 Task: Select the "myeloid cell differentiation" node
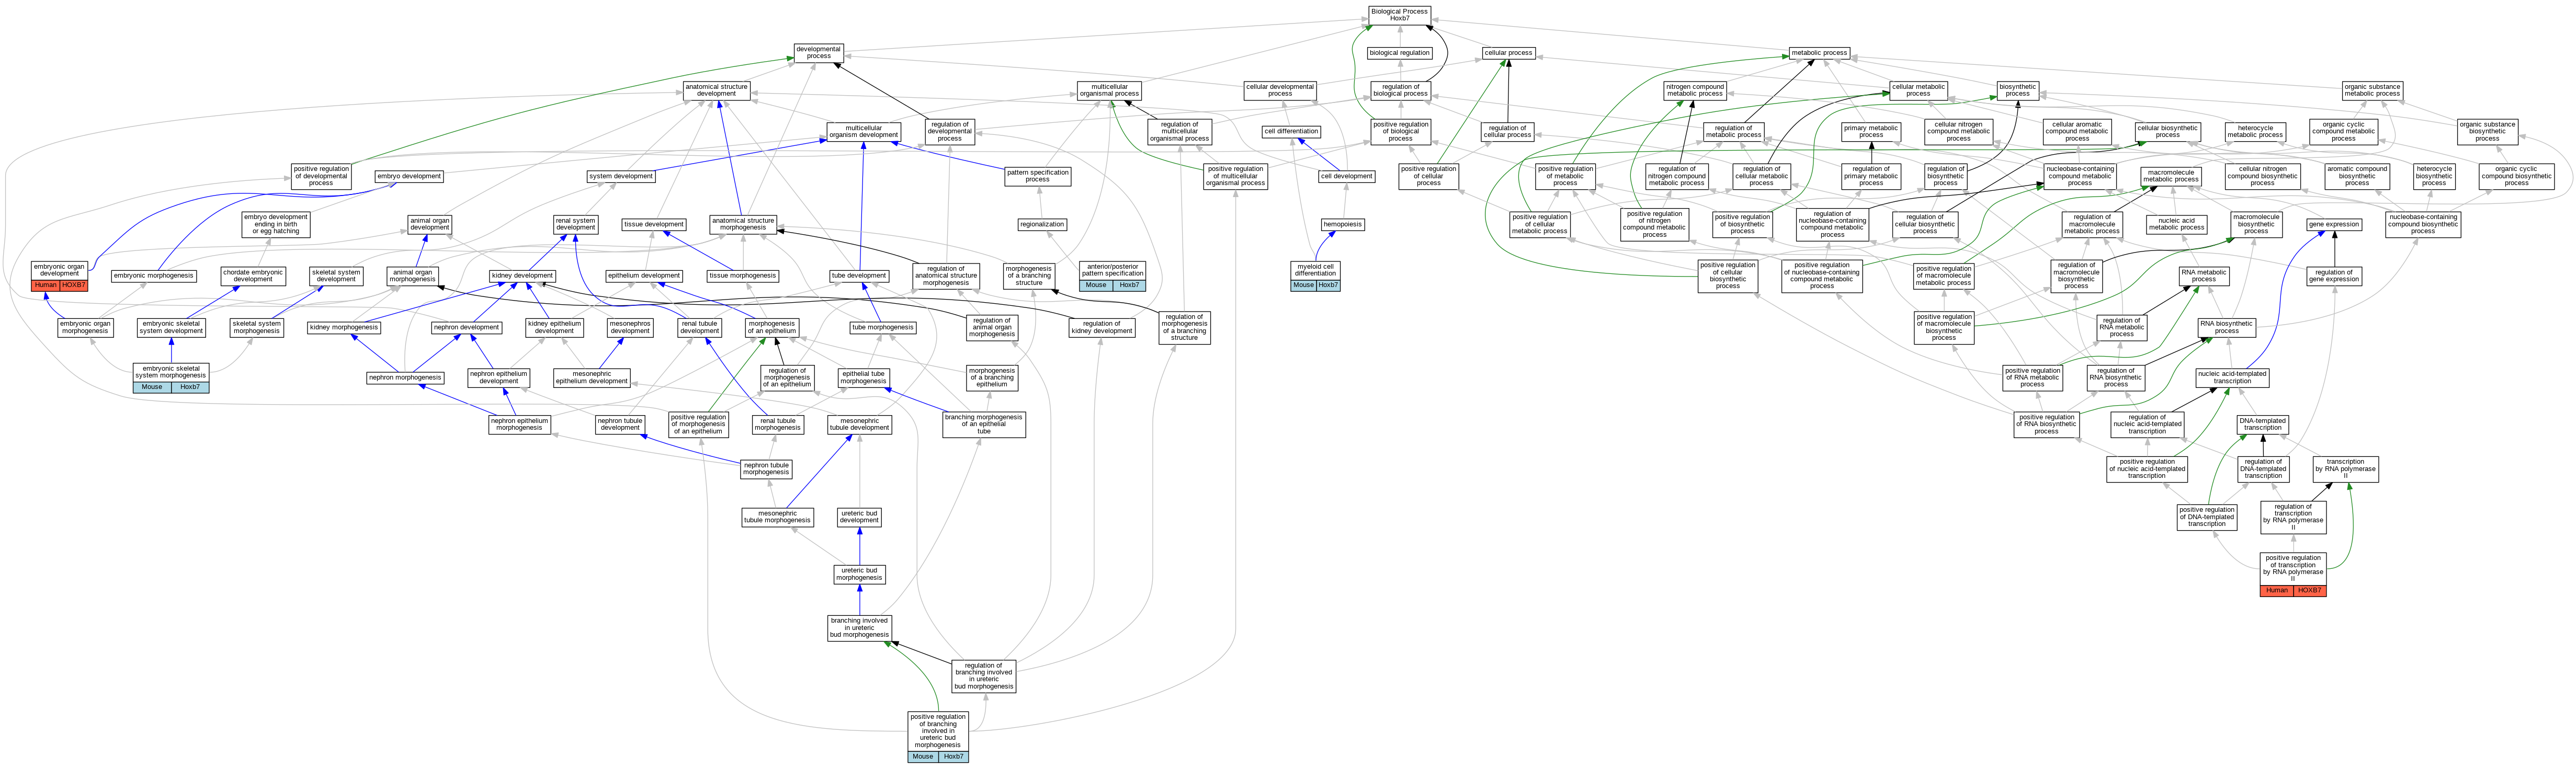tap(1315, 270)
